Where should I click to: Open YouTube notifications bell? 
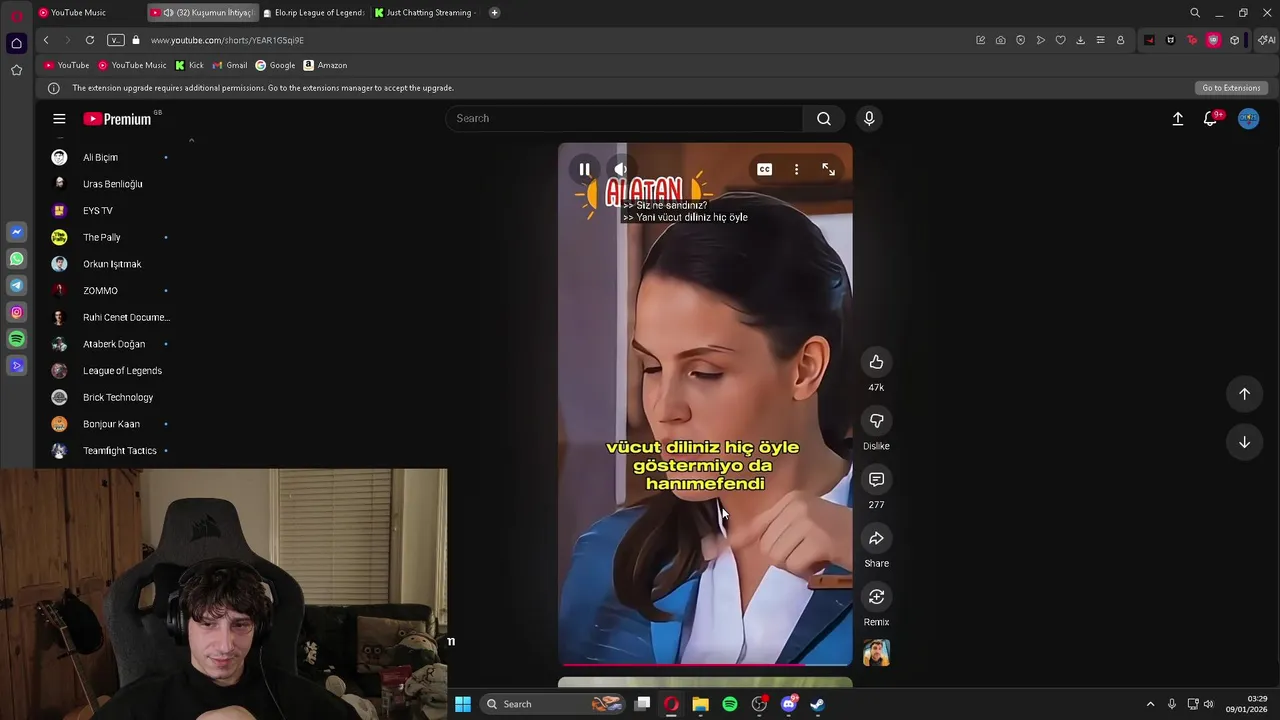coord(1211,118)
